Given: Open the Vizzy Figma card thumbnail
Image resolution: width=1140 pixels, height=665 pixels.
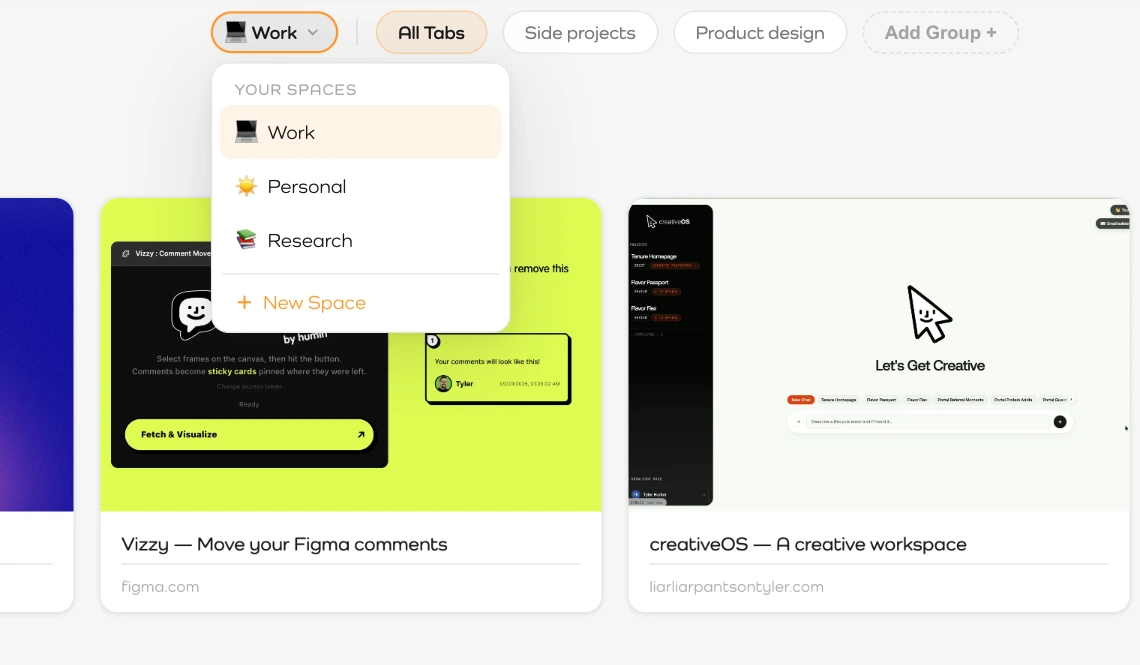Looking at the screenshot, I should pyautogui.click(x=351, y=355).
